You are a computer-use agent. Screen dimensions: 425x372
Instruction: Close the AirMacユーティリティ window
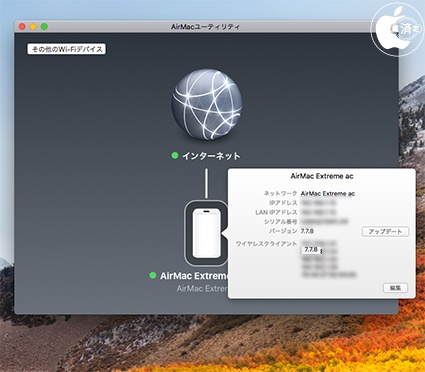click(x=22, y=27)
